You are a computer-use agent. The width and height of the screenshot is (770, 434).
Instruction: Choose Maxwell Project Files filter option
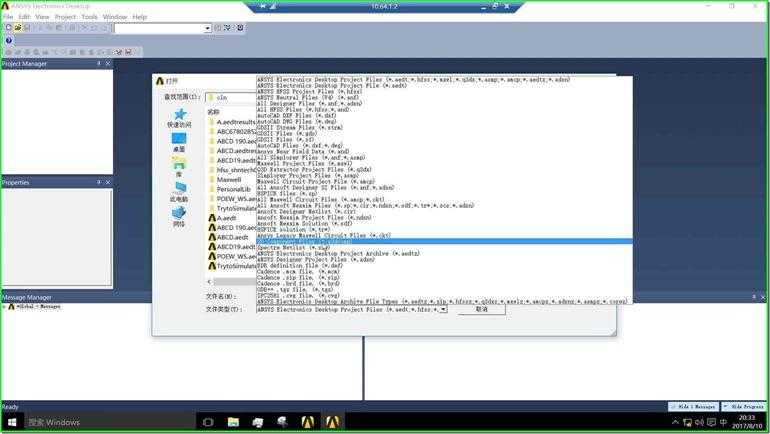click(304, 163)
